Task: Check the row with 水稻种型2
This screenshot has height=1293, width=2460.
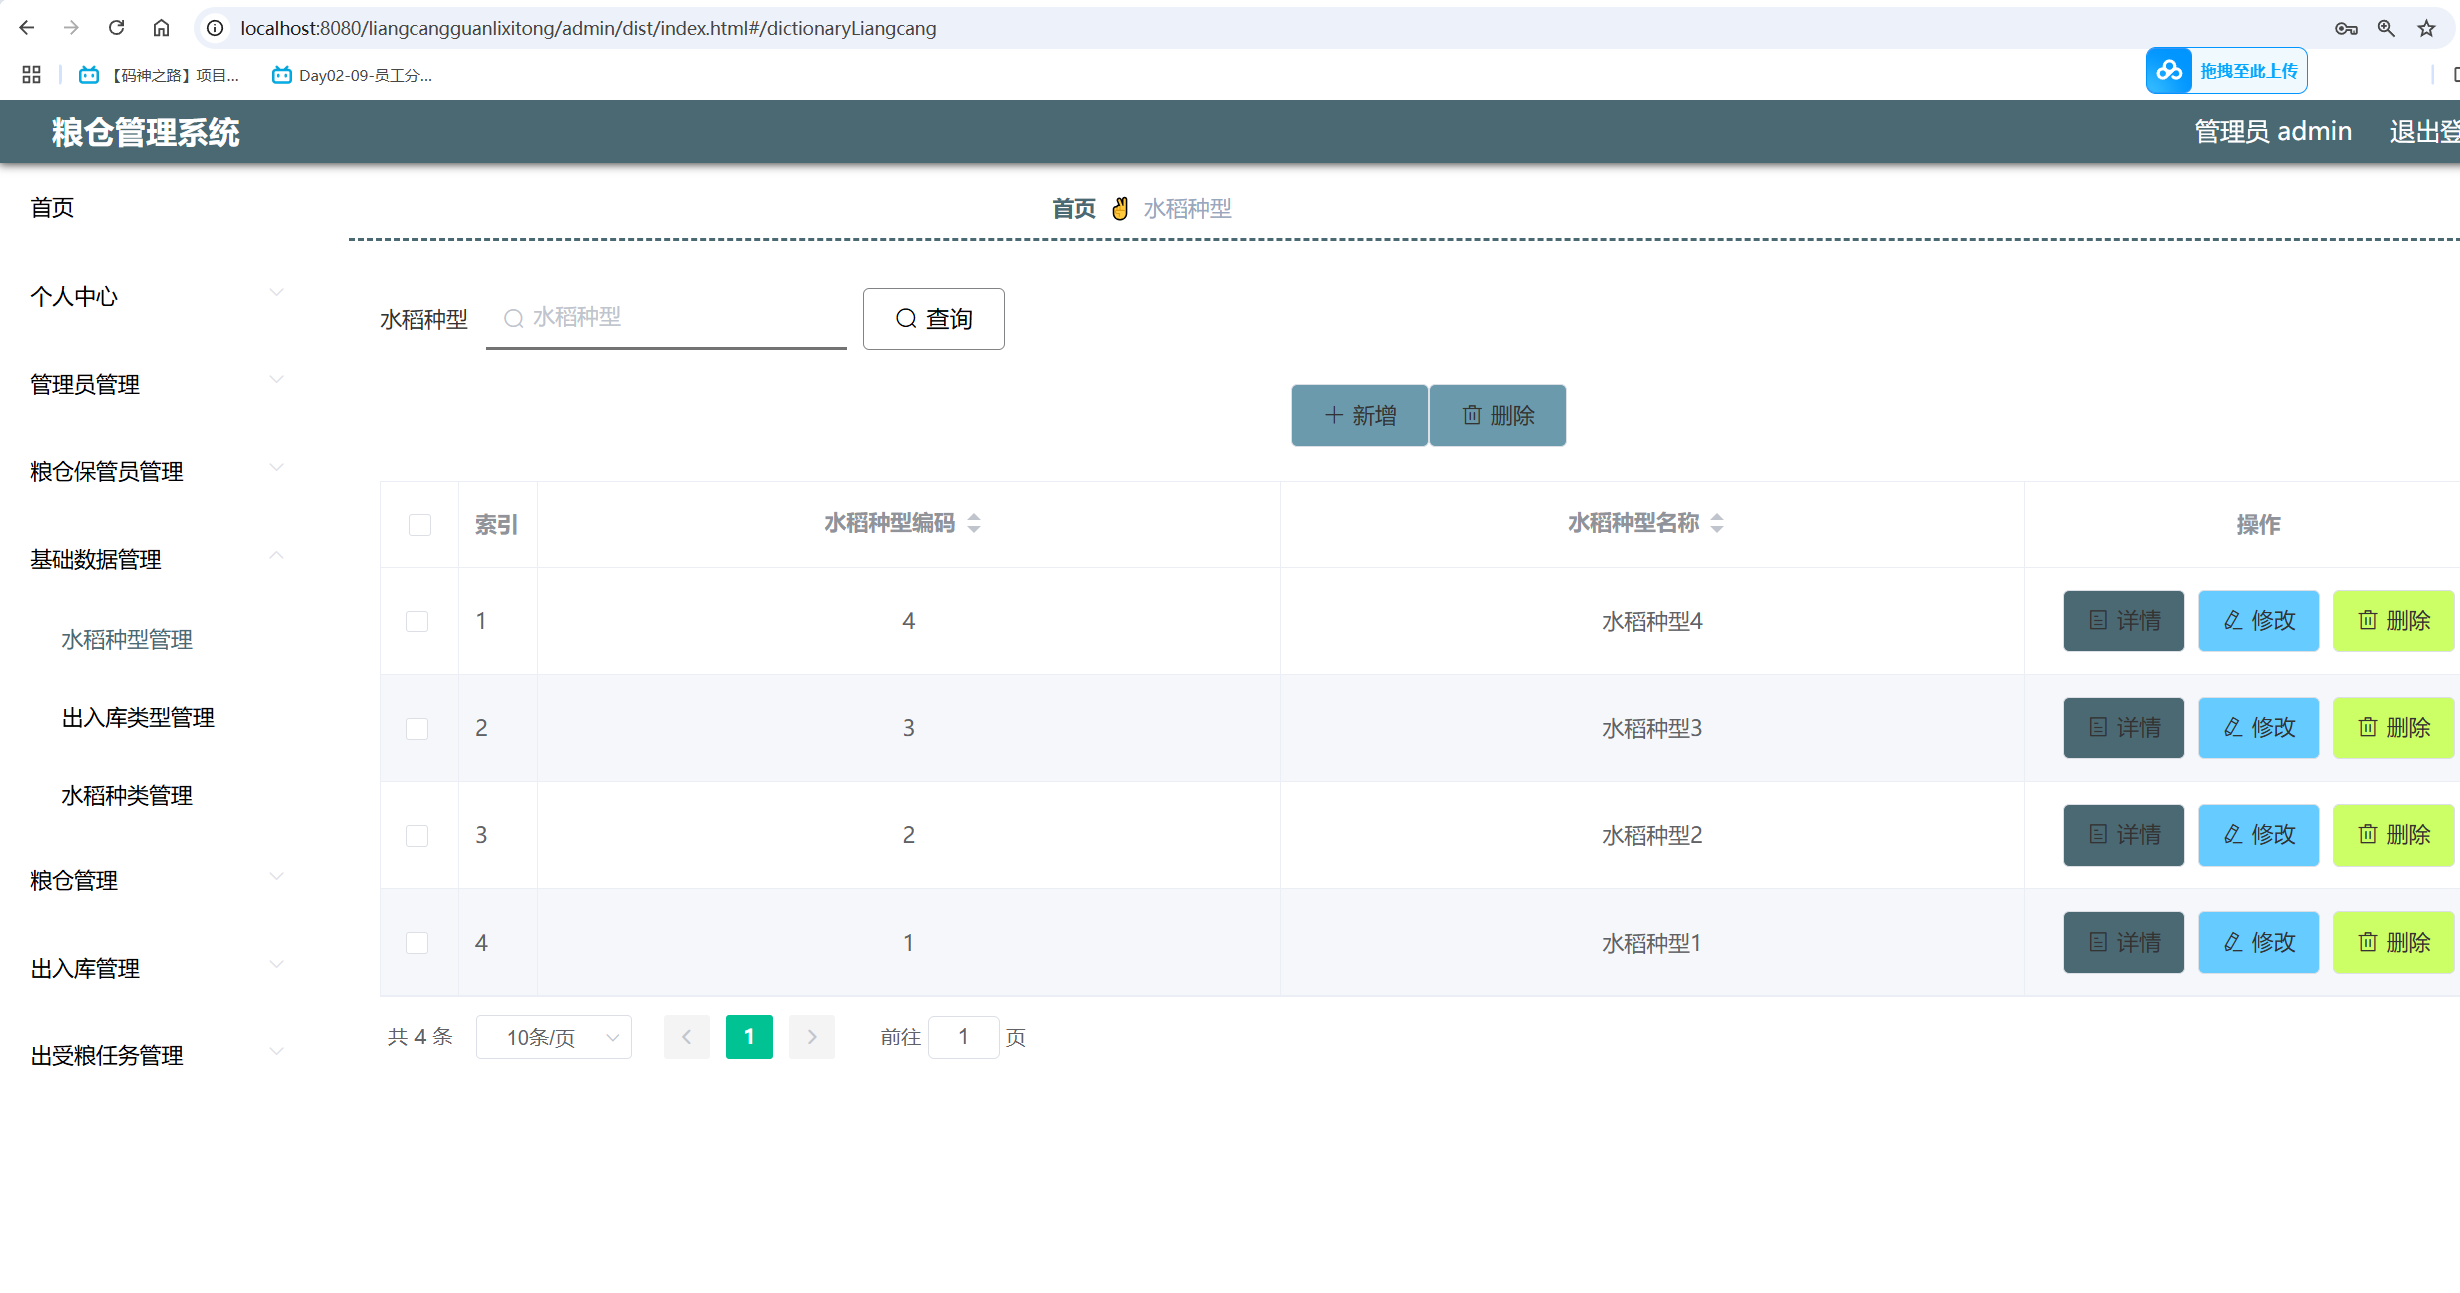Action: point(417,835)
